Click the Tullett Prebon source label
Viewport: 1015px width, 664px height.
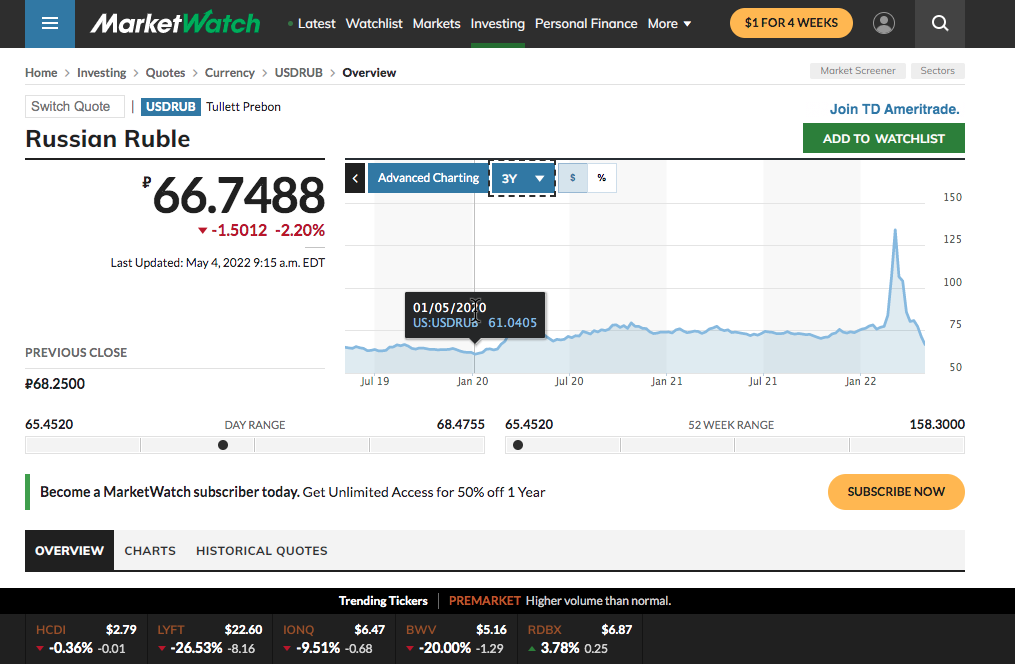coord(243,107)
